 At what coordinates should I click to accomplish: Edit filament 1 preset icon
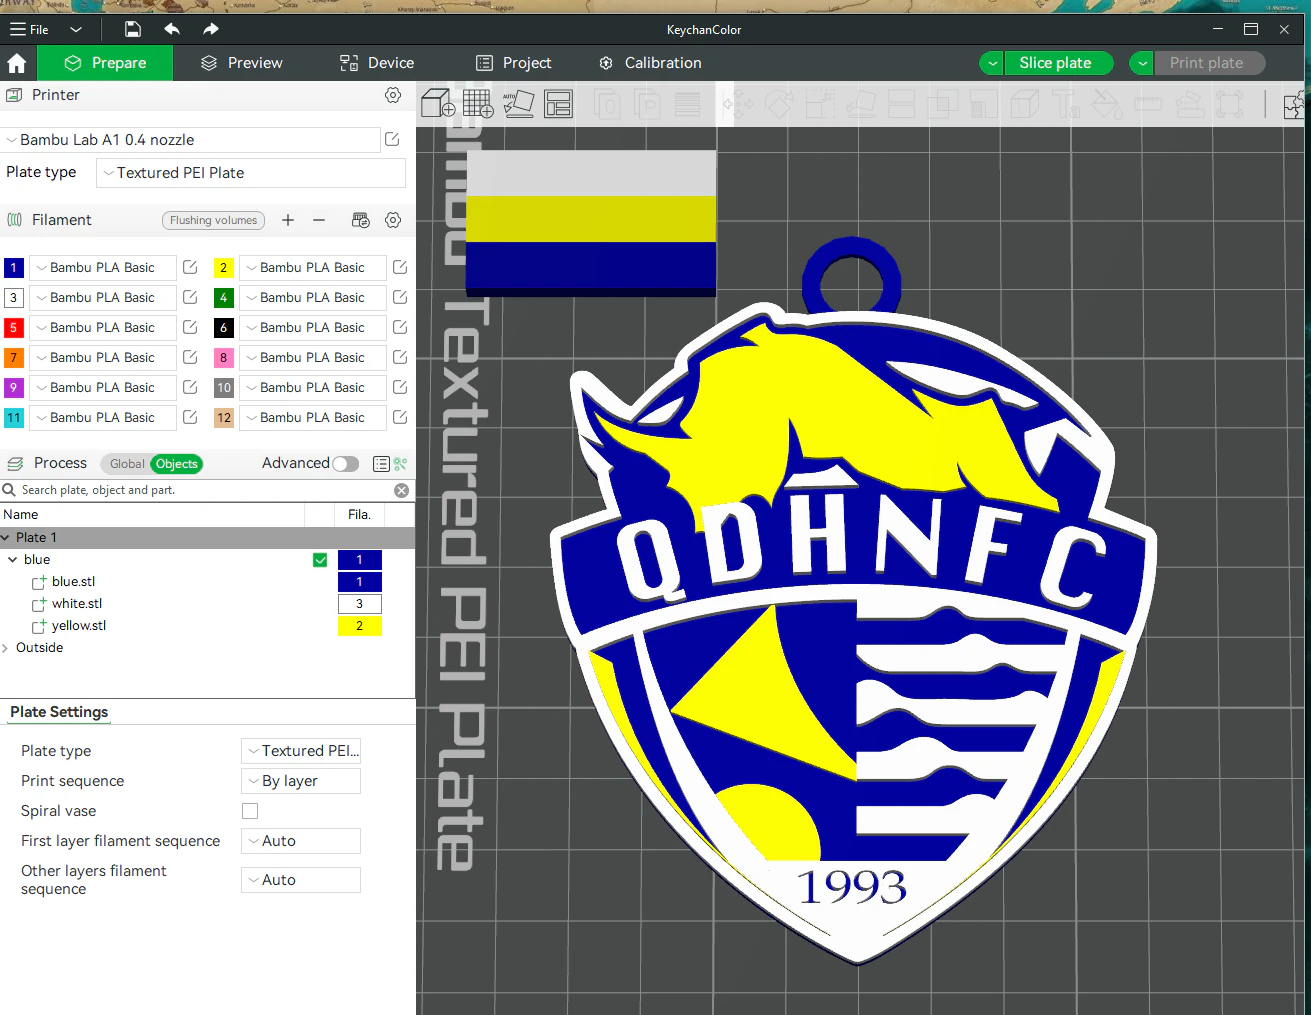tap(190, 267)
